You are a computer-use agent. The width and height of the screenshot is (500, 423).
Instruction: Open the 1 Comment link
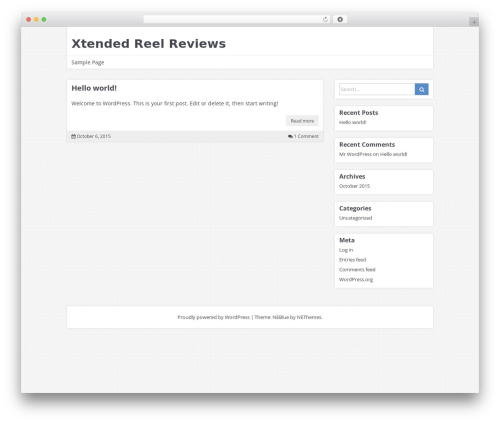pyautogui.click(x=306, y=136)
